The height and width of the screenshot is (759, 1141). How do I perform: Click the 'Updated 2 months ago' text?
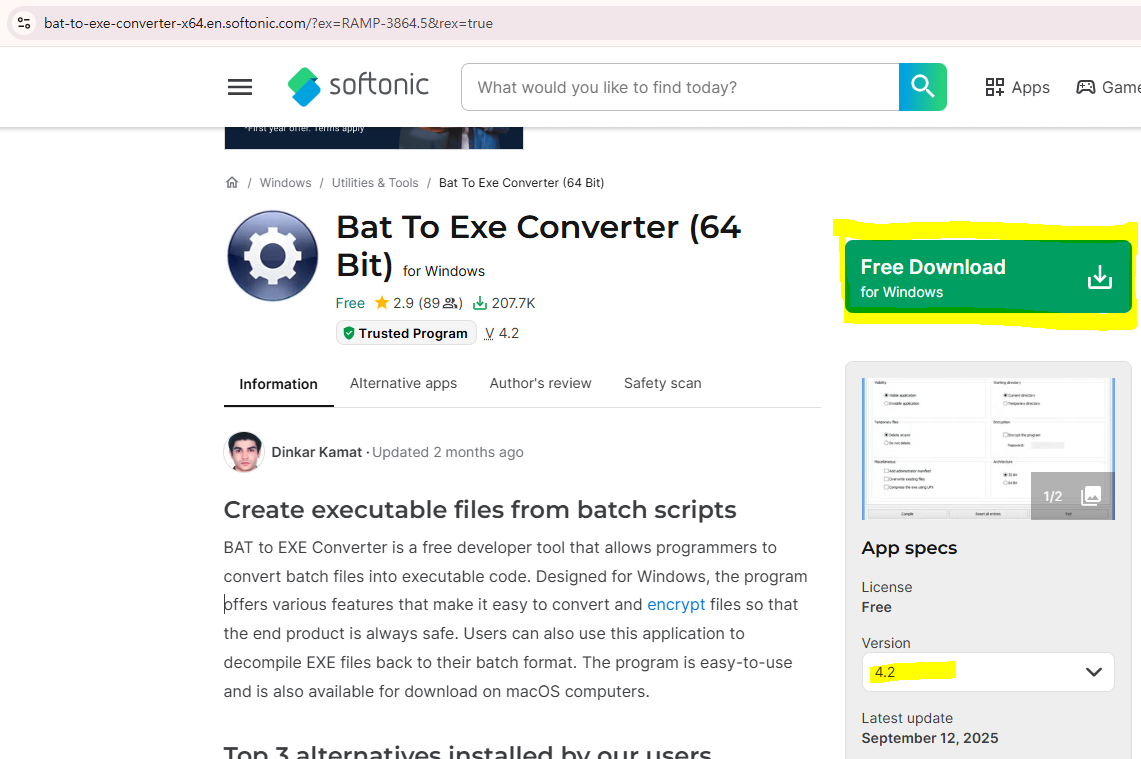(x=448, y=452)
